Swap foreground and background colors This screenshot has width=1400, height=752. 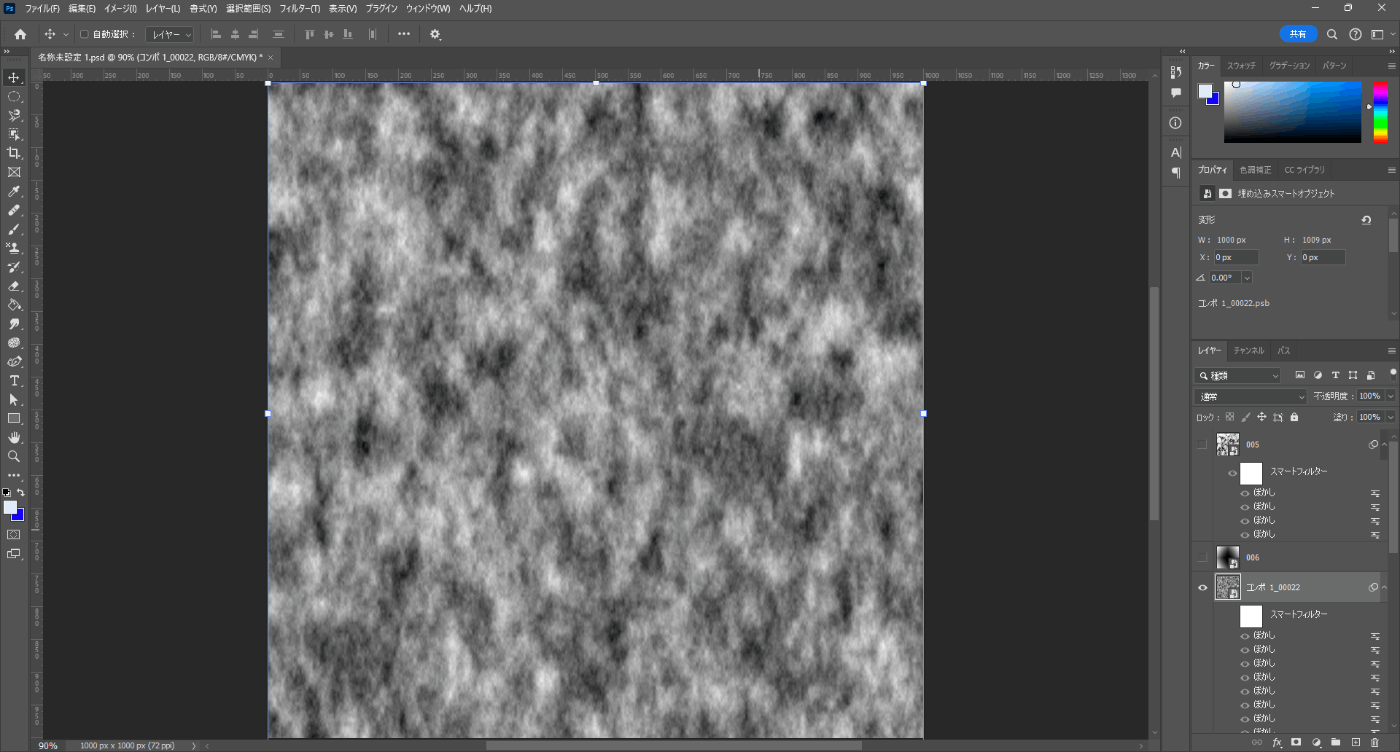click(x=20, y=492)
